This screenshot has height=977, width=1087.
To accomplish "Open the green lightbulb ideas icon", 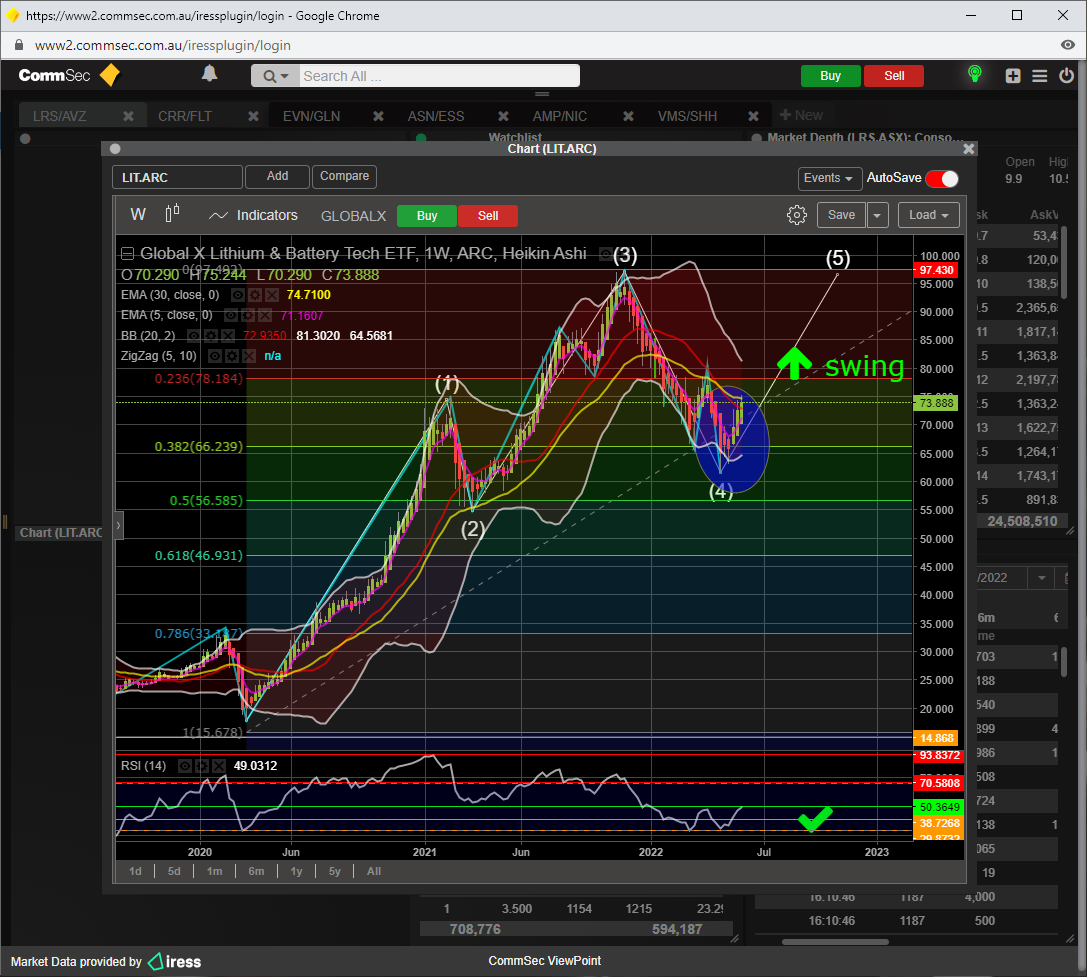I will [x=975, y=74].
